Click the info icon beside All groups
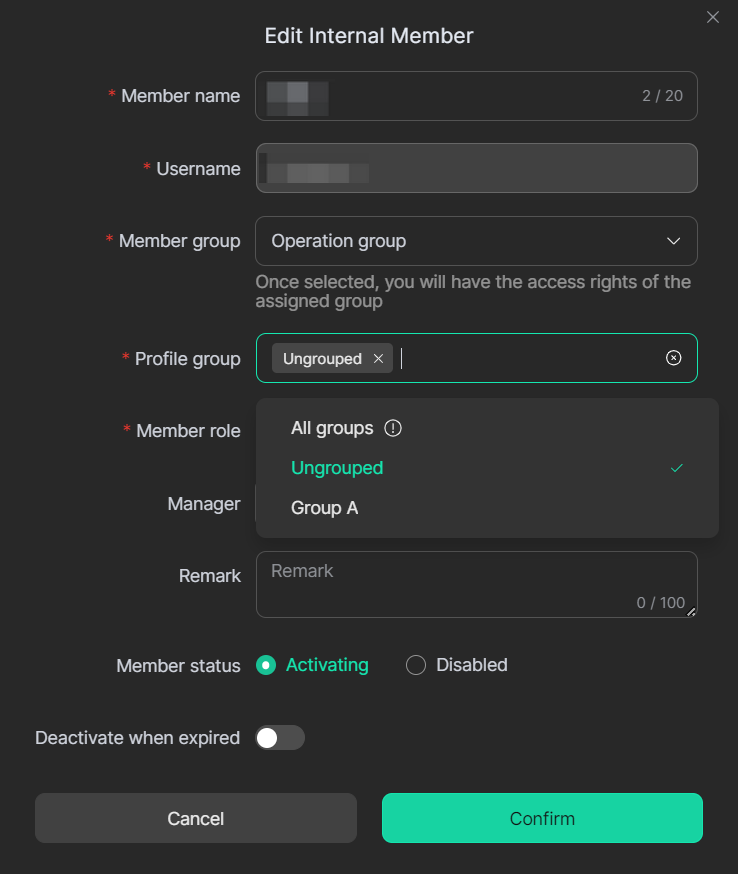738x874 pixels. pos(393,428)
